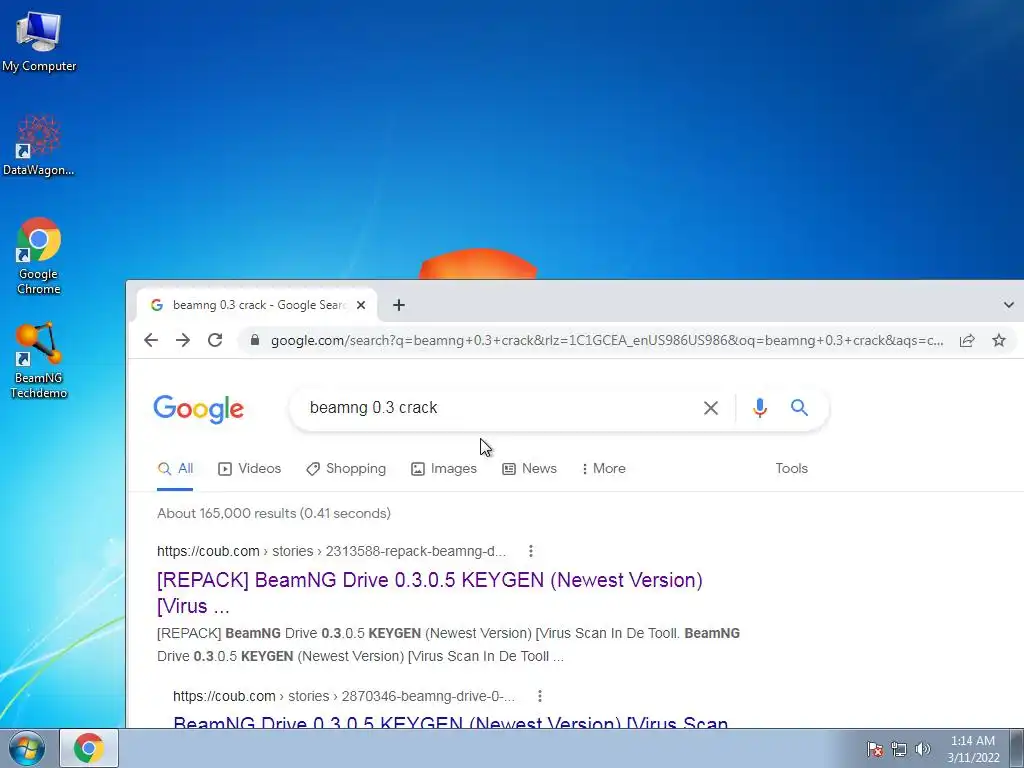The image size is (1024, 768).
Task: Click the browser back arrow
Action: [151, 340]
